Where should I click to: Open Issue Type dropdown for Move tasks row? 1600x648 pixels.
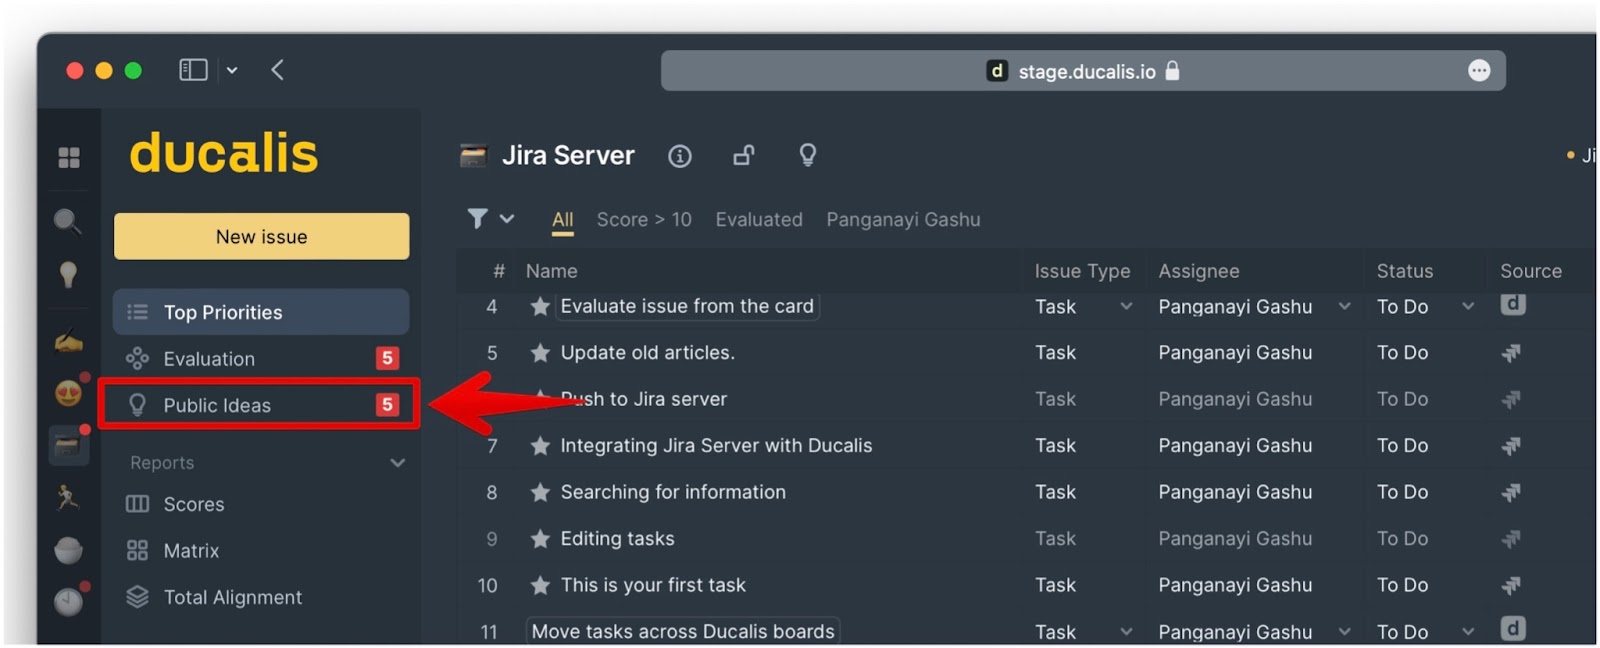click(1126, 632)
